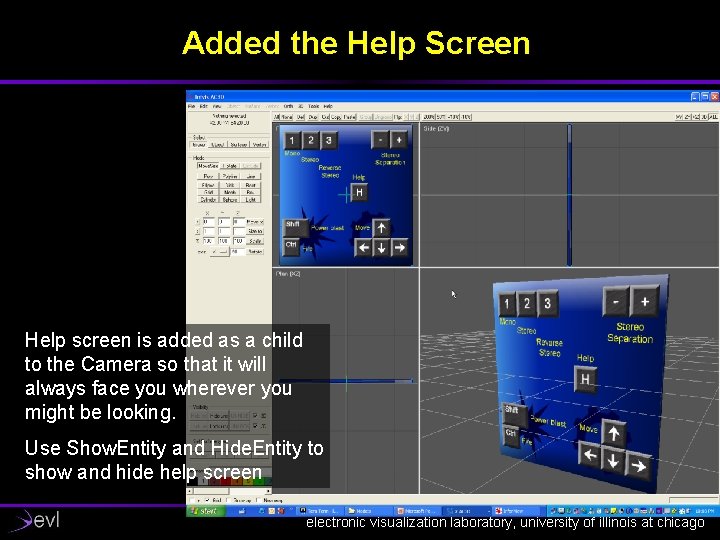720x540 pixels.
Task: Toggle the Gridsnap checkbox in the bottom bar
Action: click(x=228, y=500)
